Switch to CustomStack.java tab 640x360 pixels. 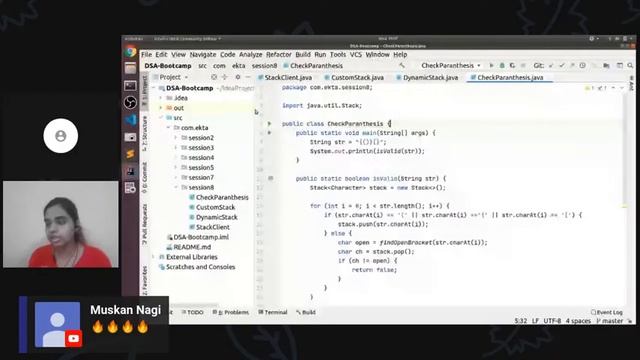click(x=354, y=77)
